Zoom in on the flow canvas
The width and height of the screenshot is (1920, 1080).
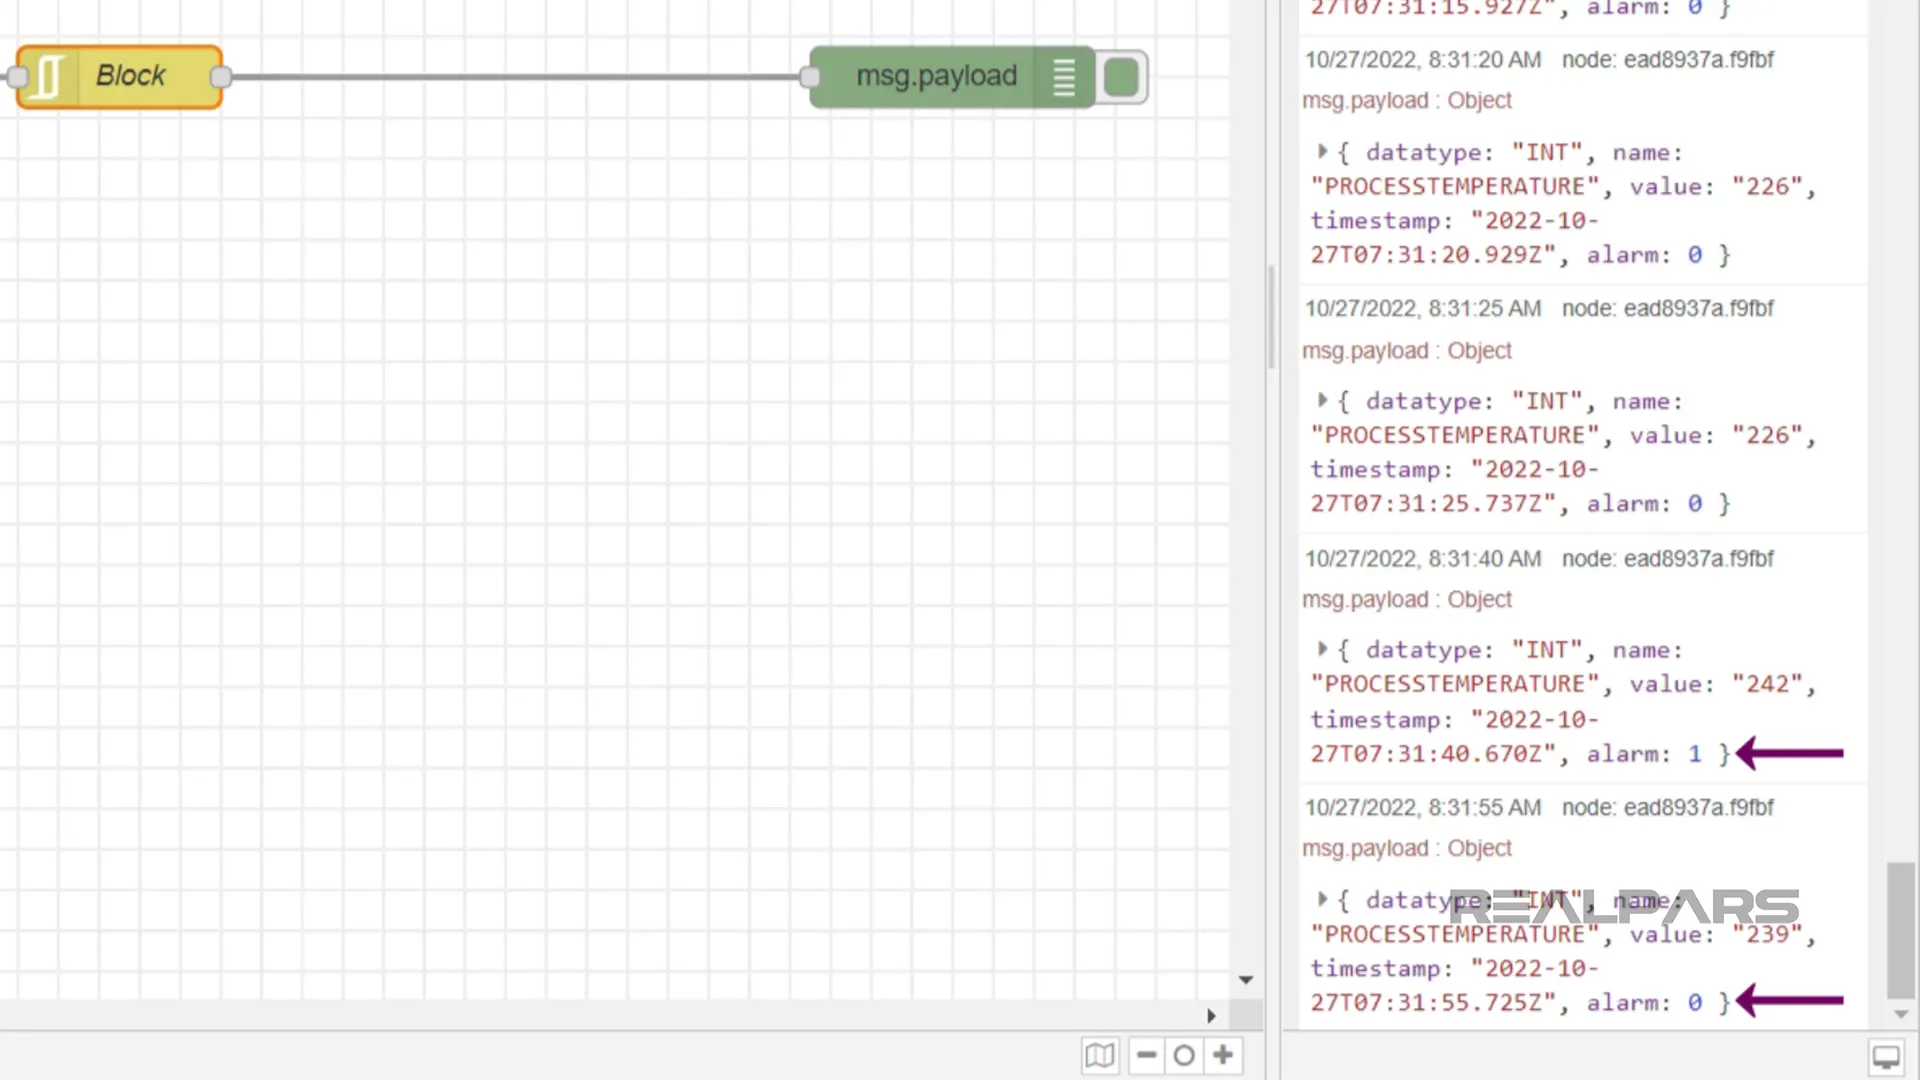[x=1223, y=1055]
